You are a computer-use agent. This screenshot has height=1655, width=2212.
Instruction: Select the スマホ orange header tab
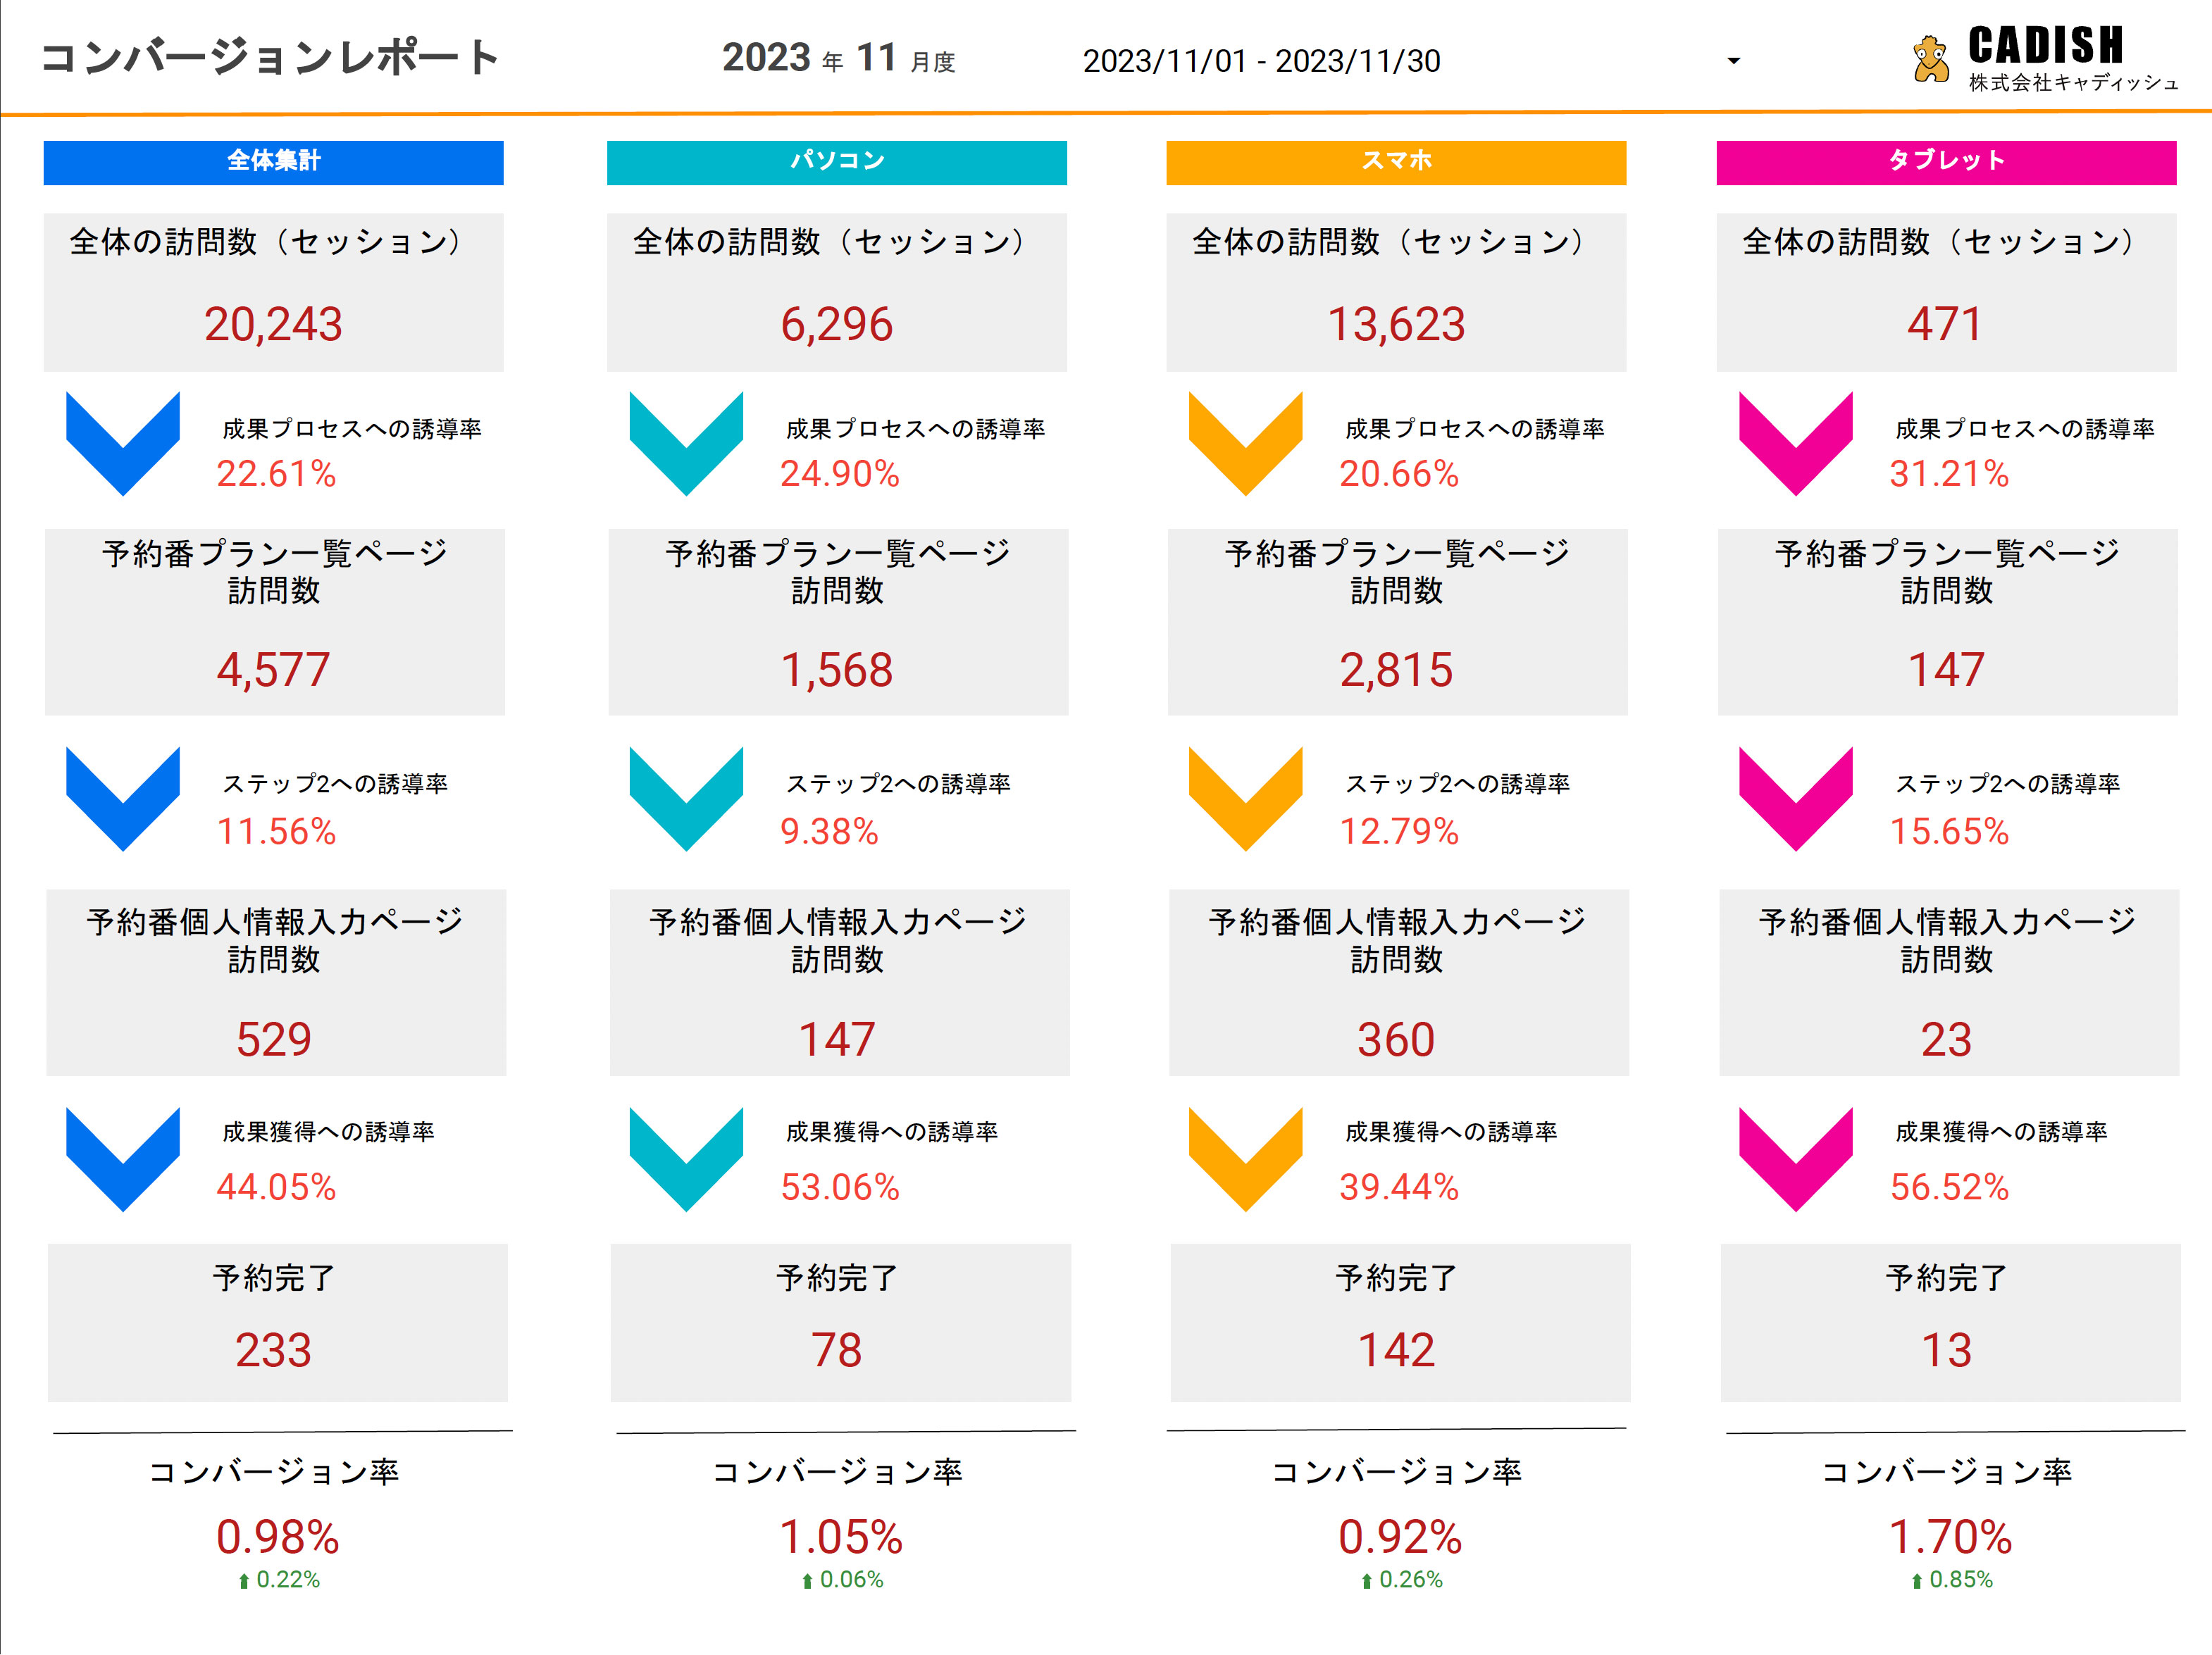pyautogui.click(x=1395, y=162)
